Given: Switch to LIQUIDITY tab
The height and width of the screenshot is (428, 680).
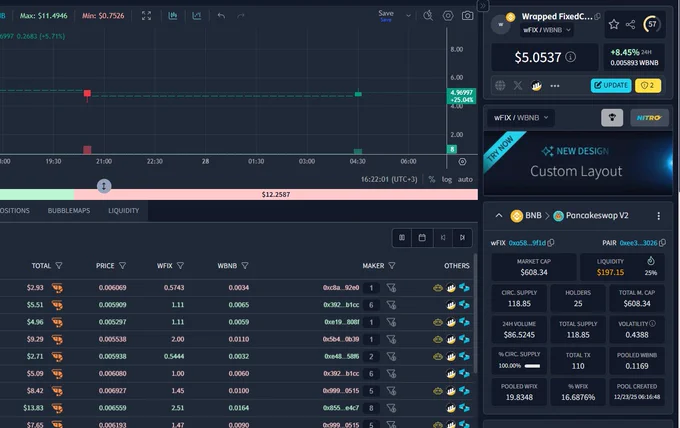Looking at the screenshot, I should click(x=124, y=211).
